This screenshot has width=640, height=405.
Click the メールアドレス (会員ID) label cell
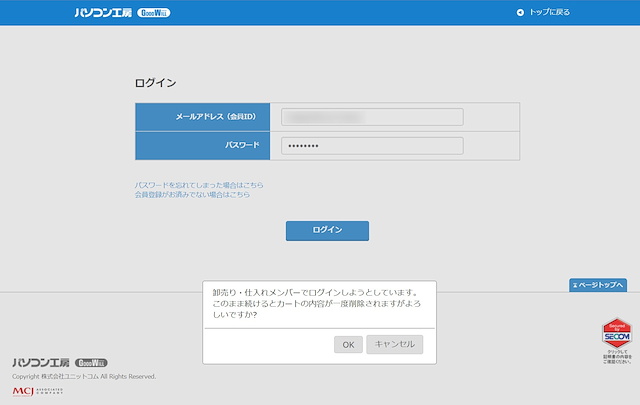pyautogui.click(x=202, y=117)
